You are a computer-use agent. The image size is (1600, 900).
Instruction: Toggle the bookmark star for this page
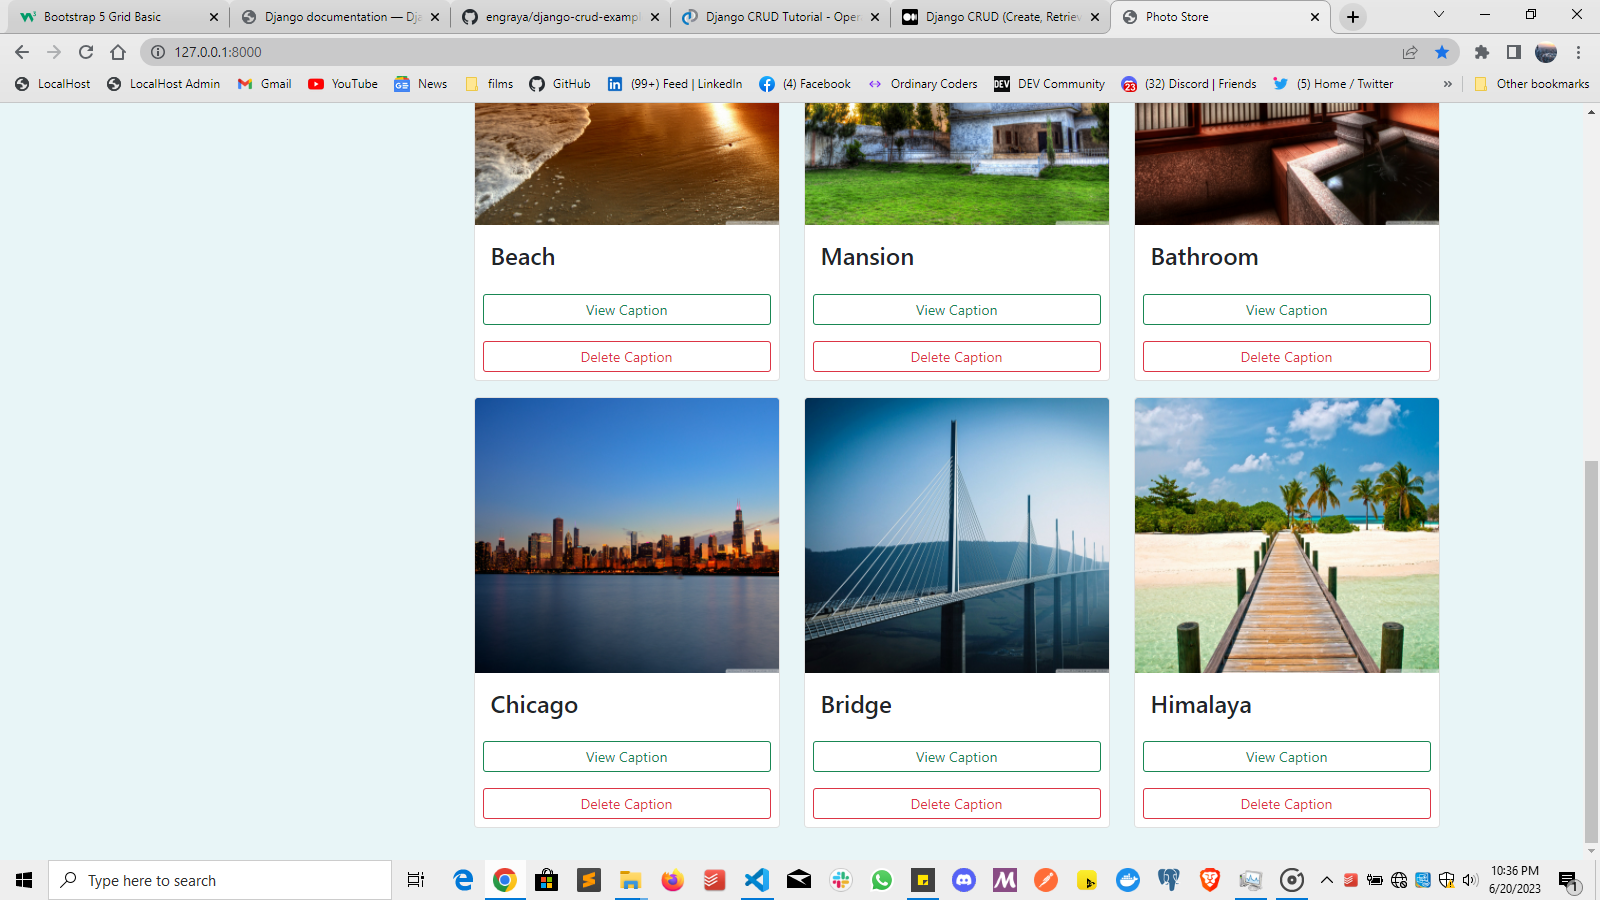point(1442,50)
